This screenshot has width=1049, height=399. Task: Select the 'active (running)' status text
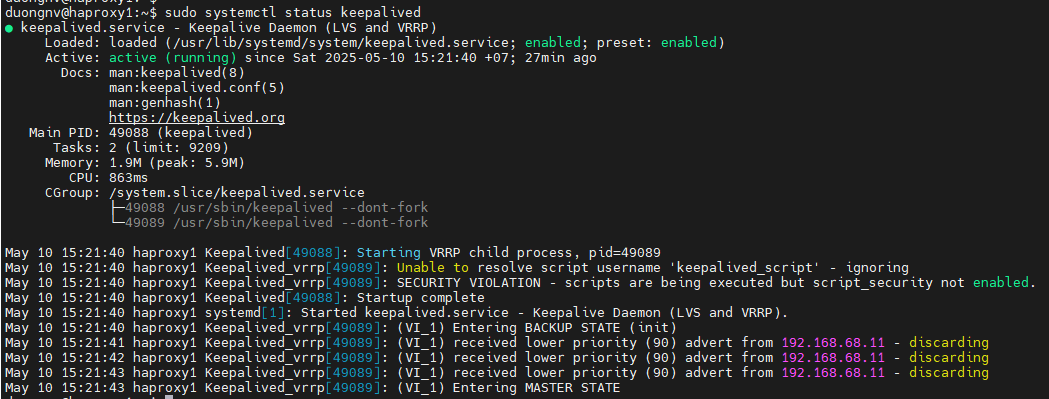(x=173, y=58)
